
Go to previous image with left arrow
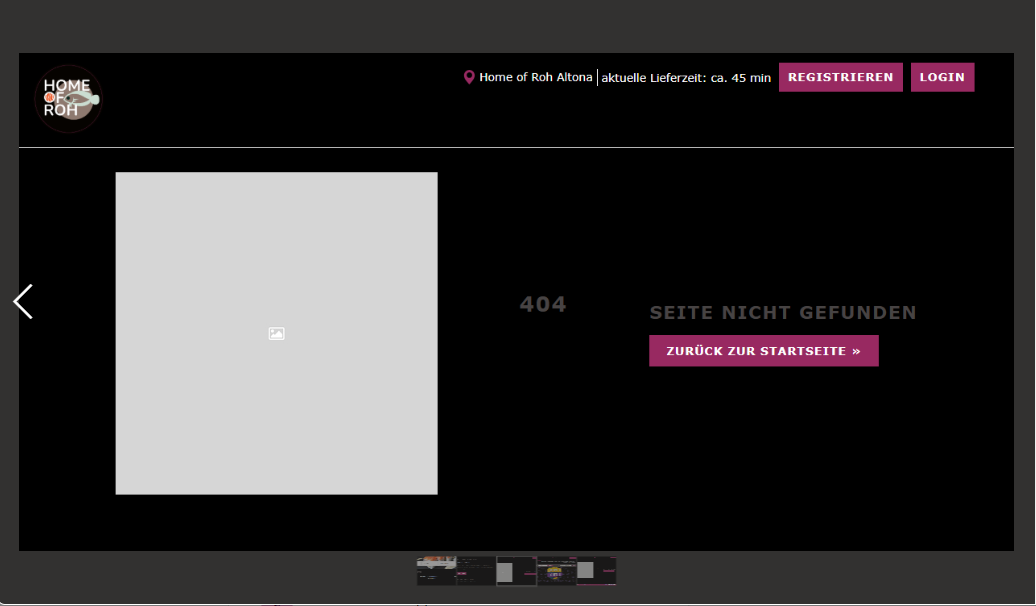coord(23,301)
